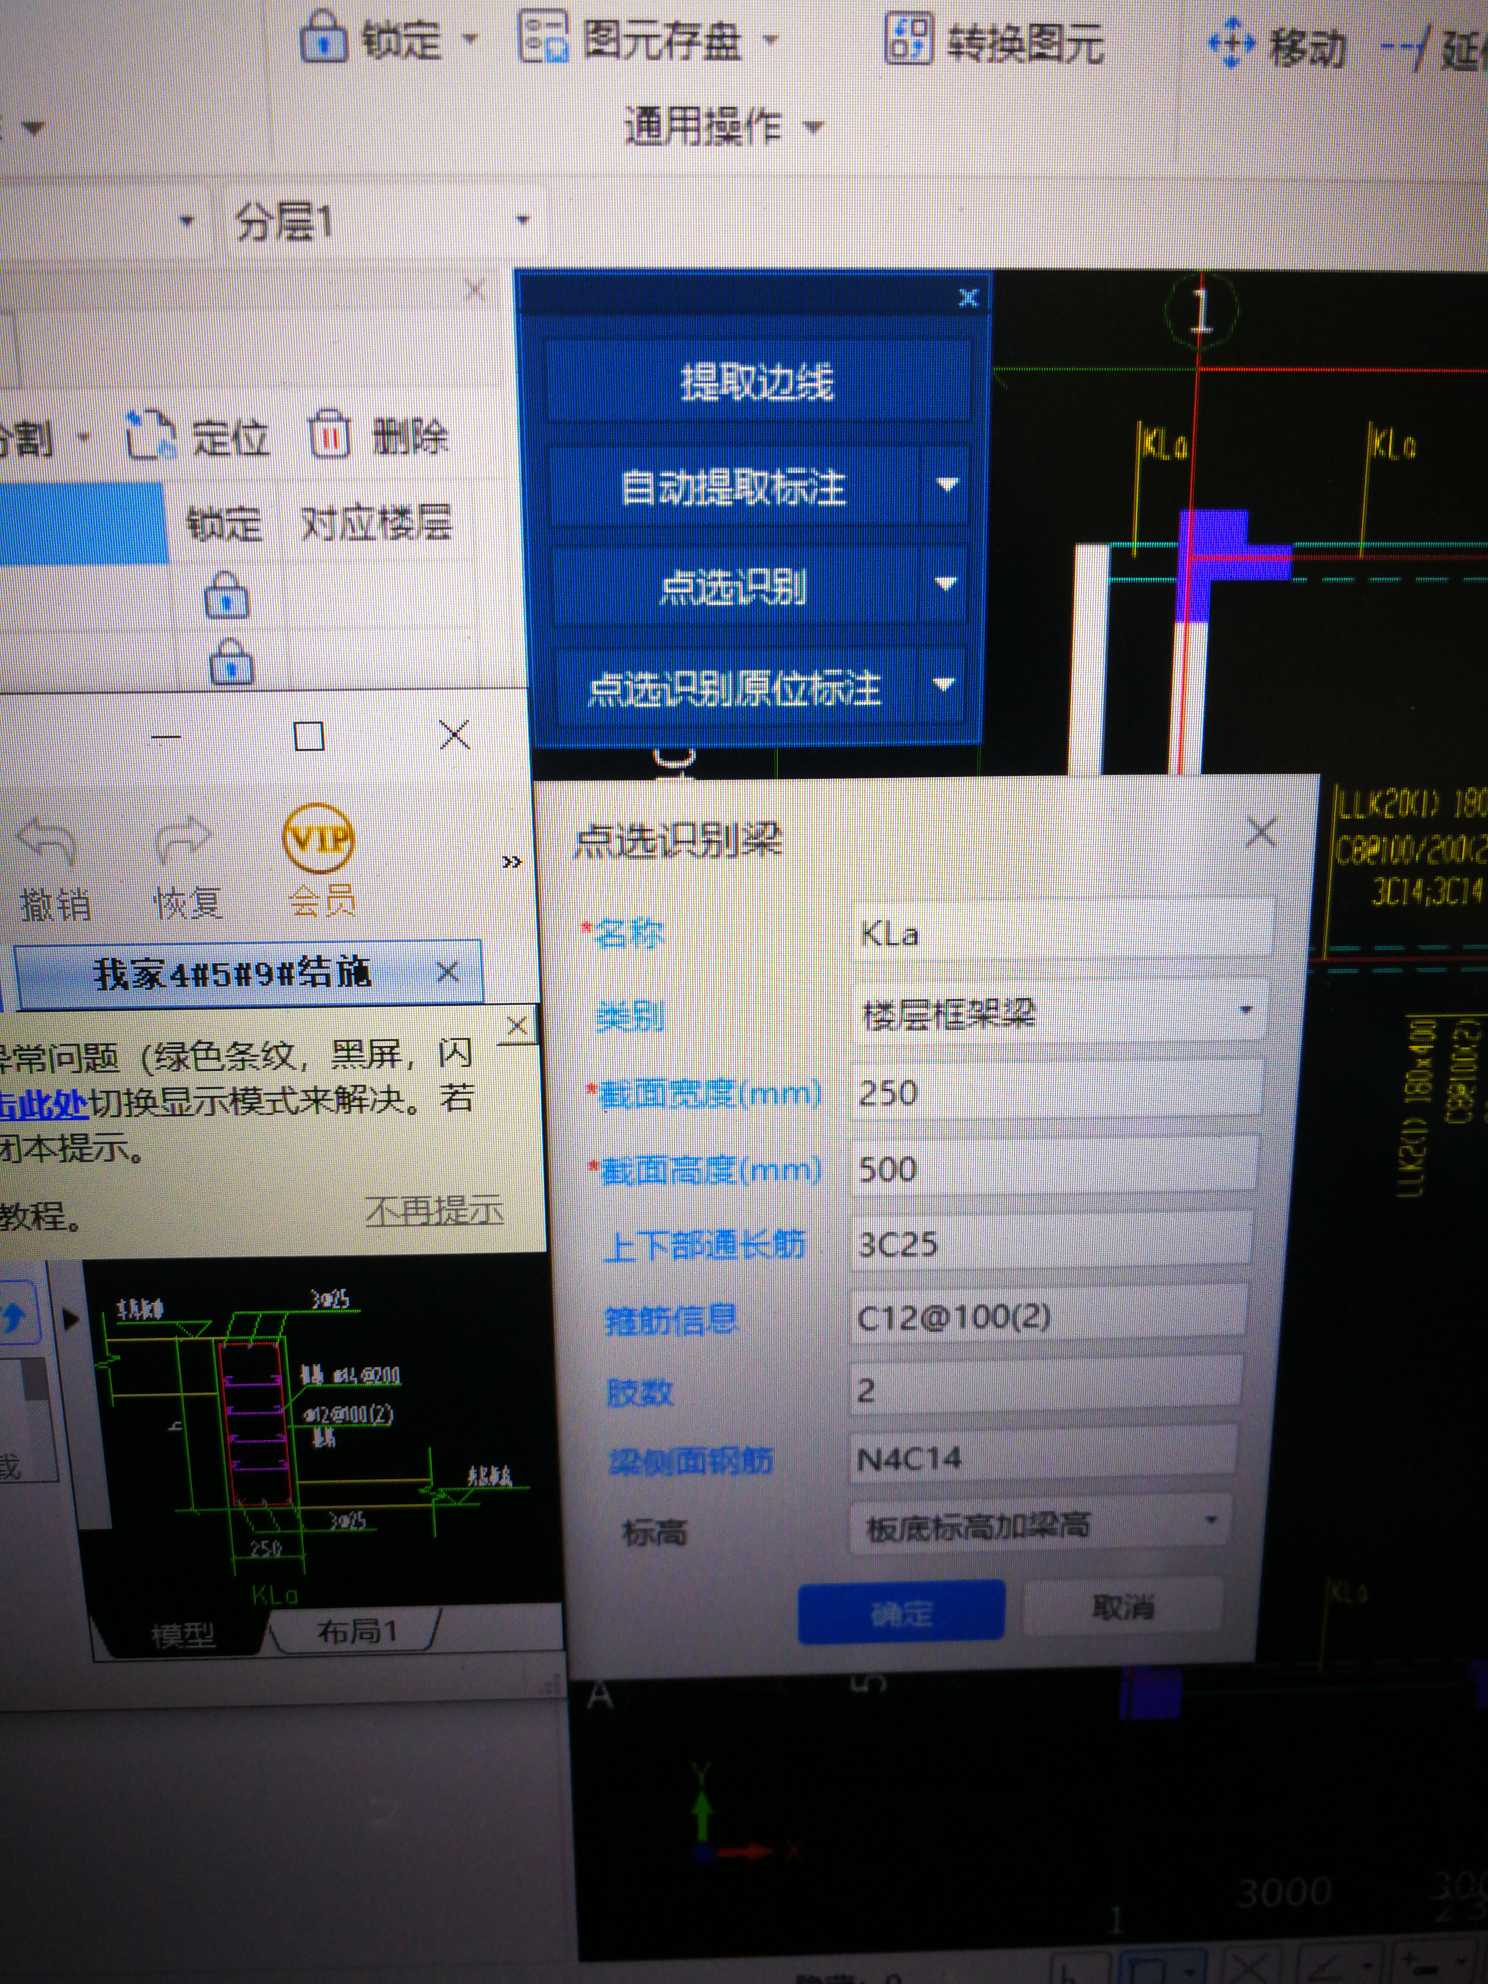Click the 截面宽度 field showing 250
The image size is (1488, 1984).
(1055, 1091)
